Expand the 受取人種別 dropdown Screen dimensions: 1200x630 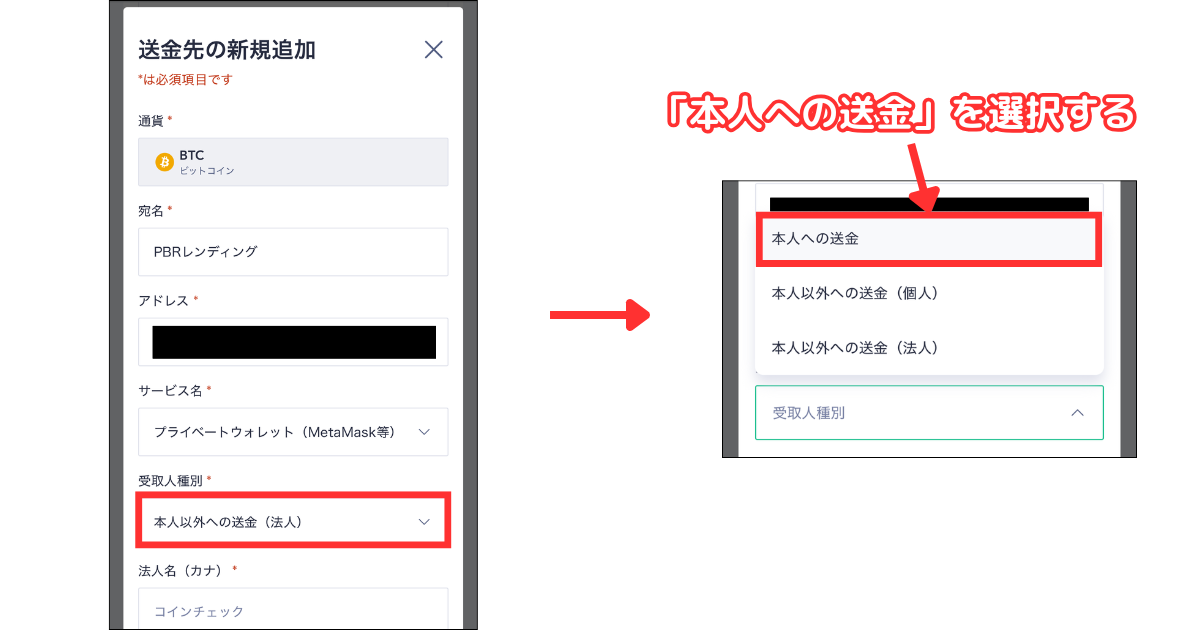click(928, 412)
